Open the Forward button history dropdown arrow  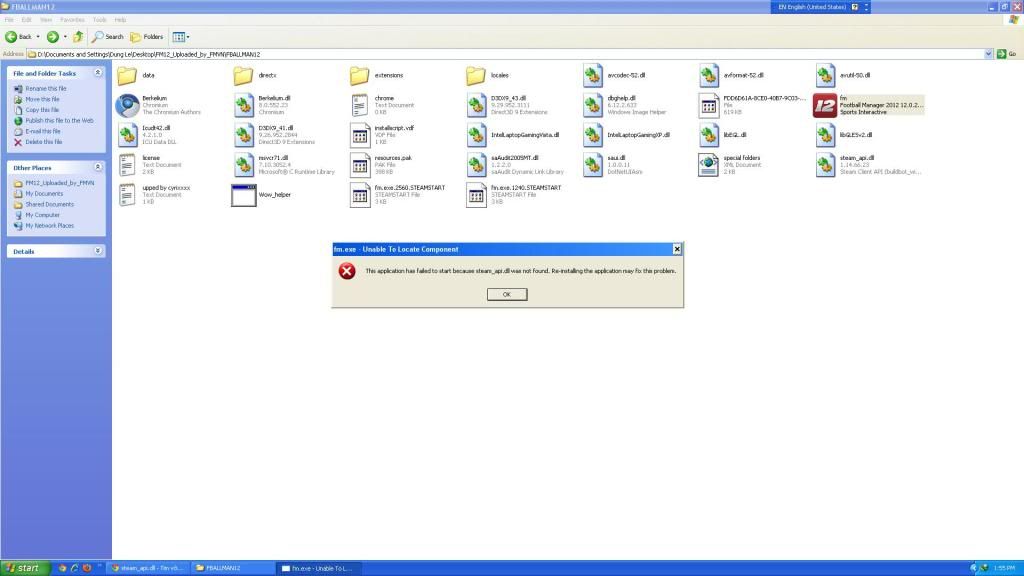65,37
